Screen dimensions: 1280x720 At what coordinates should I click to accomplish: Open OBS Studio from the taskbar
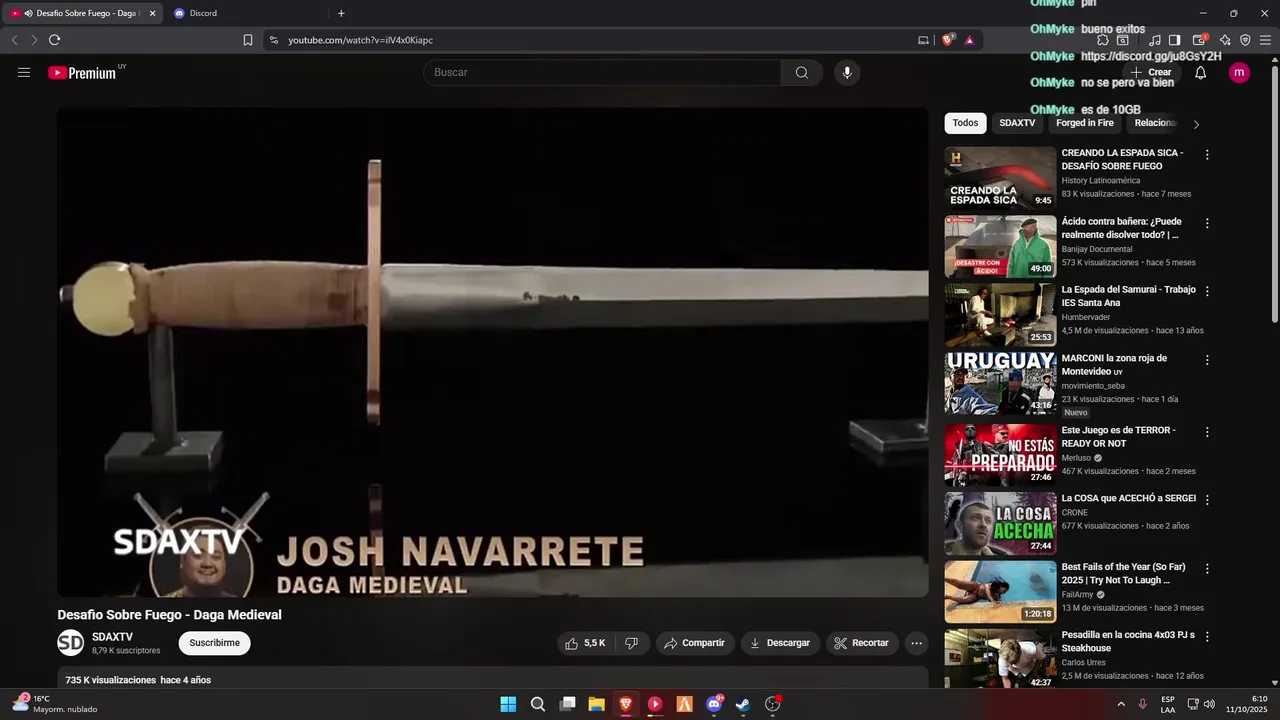773,704
